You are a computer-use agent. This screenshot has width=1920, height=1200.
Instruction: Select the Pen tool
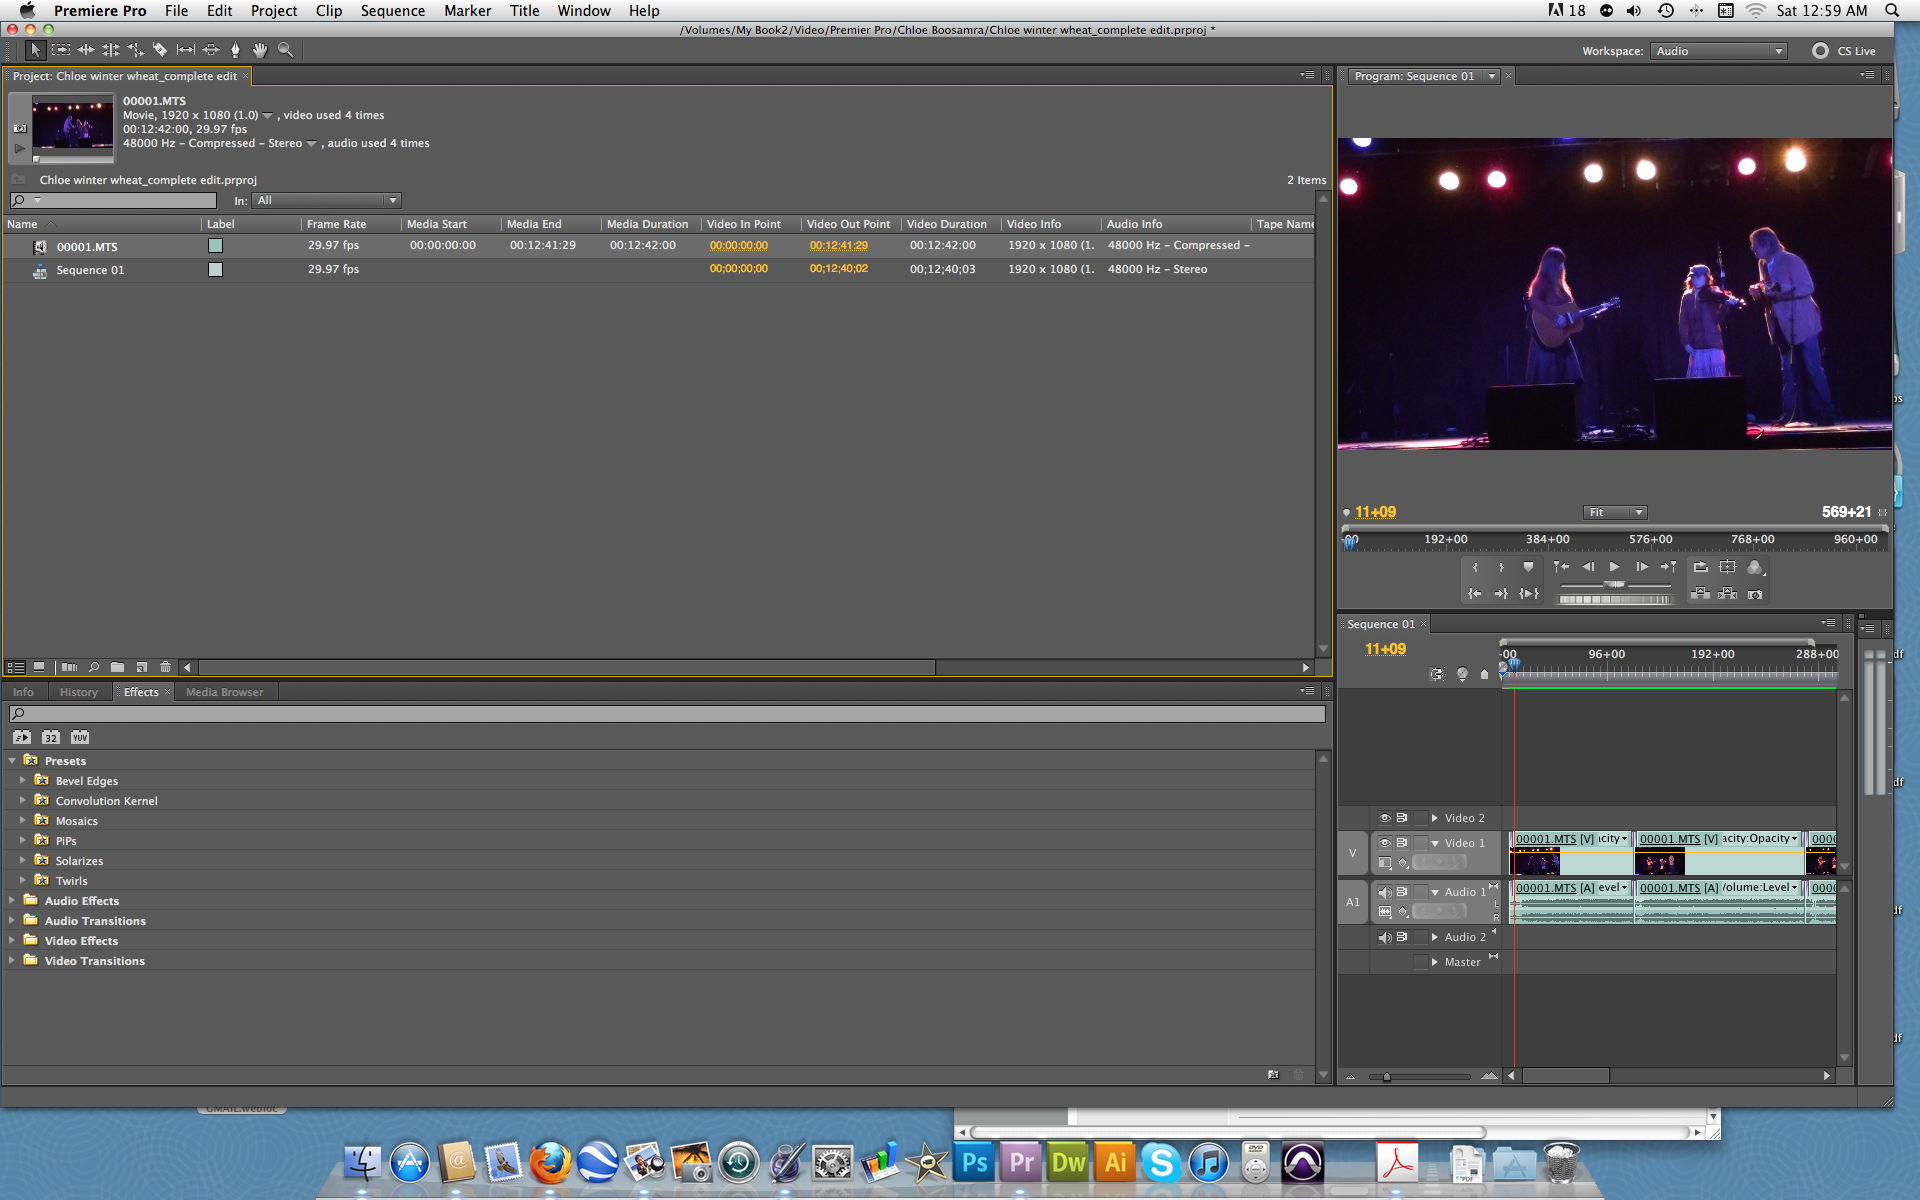pos(236,49)
